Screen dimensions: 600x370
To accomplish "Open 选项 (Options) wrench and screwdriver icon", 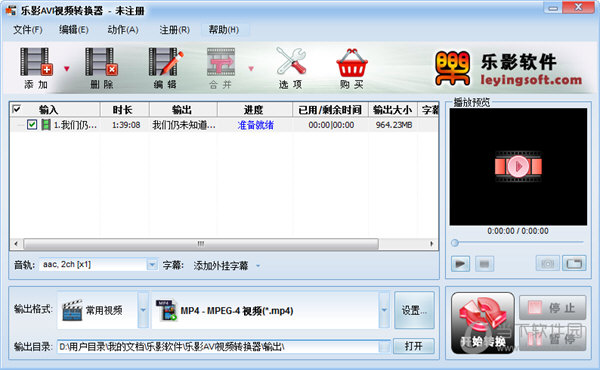I will [291, 61].
